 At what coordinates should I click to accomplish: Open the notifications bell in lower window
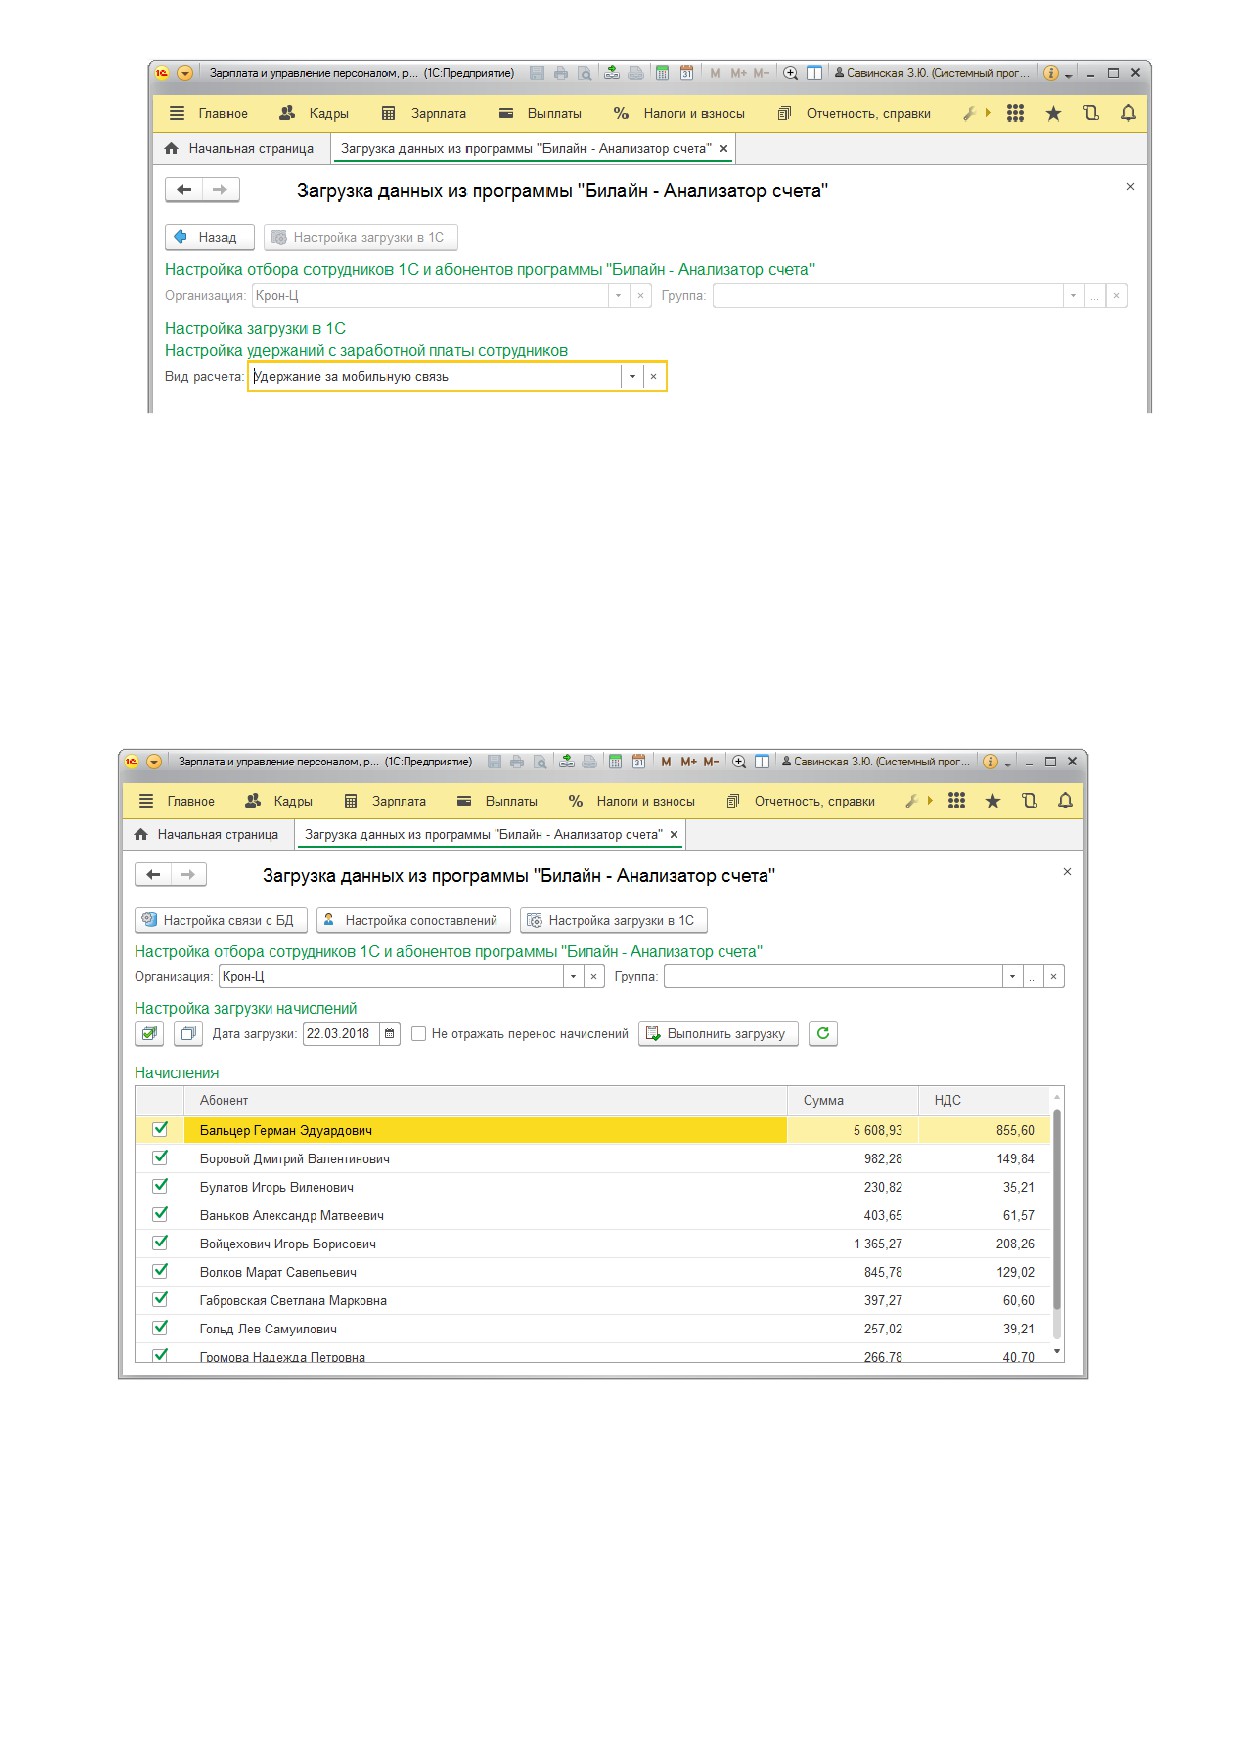pyautogui.click(x=1065, y=801)
